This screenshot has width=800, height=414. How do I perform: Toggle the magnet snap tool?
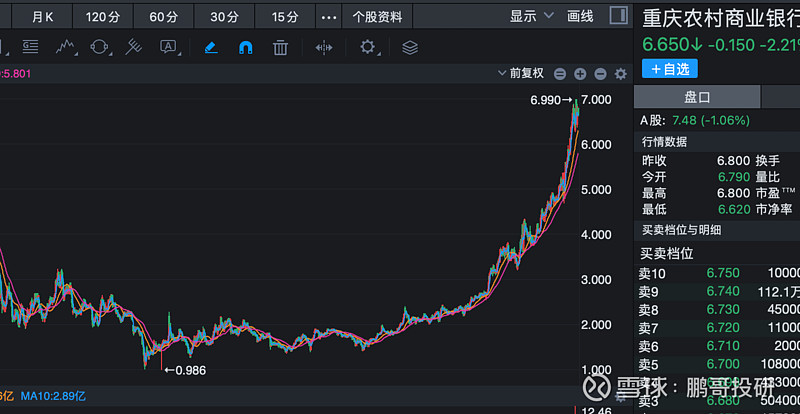245,48
